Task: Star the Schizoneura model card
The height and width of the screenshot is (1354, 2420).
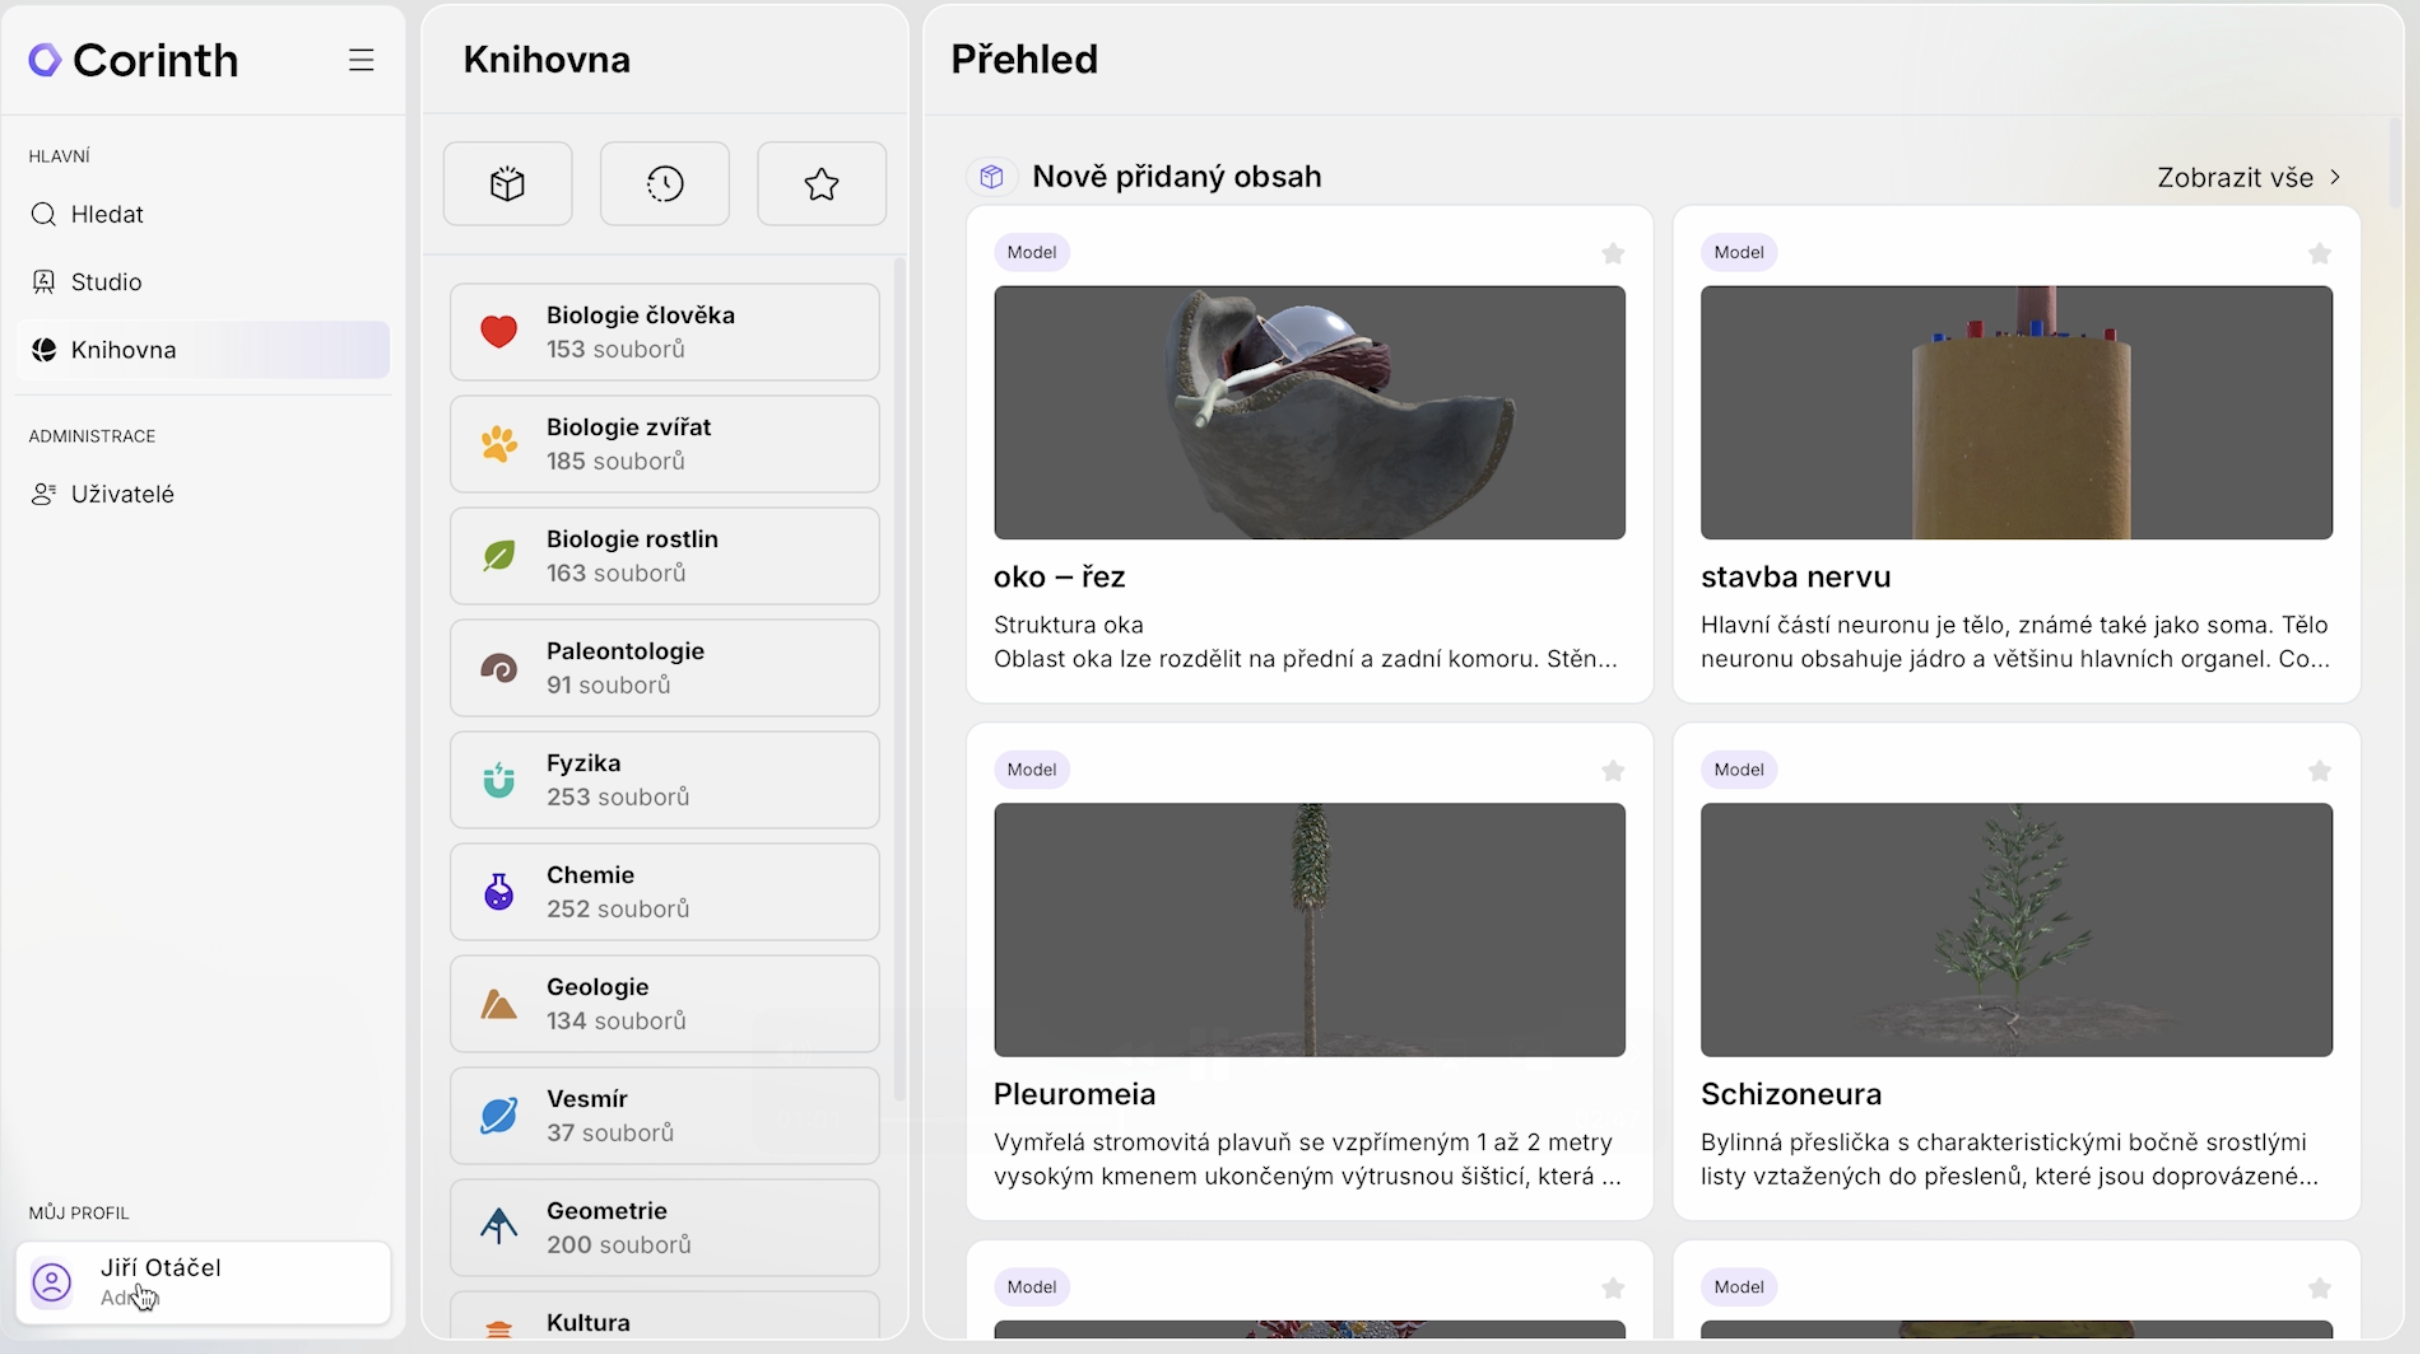Action: (x=2319, y=771)
